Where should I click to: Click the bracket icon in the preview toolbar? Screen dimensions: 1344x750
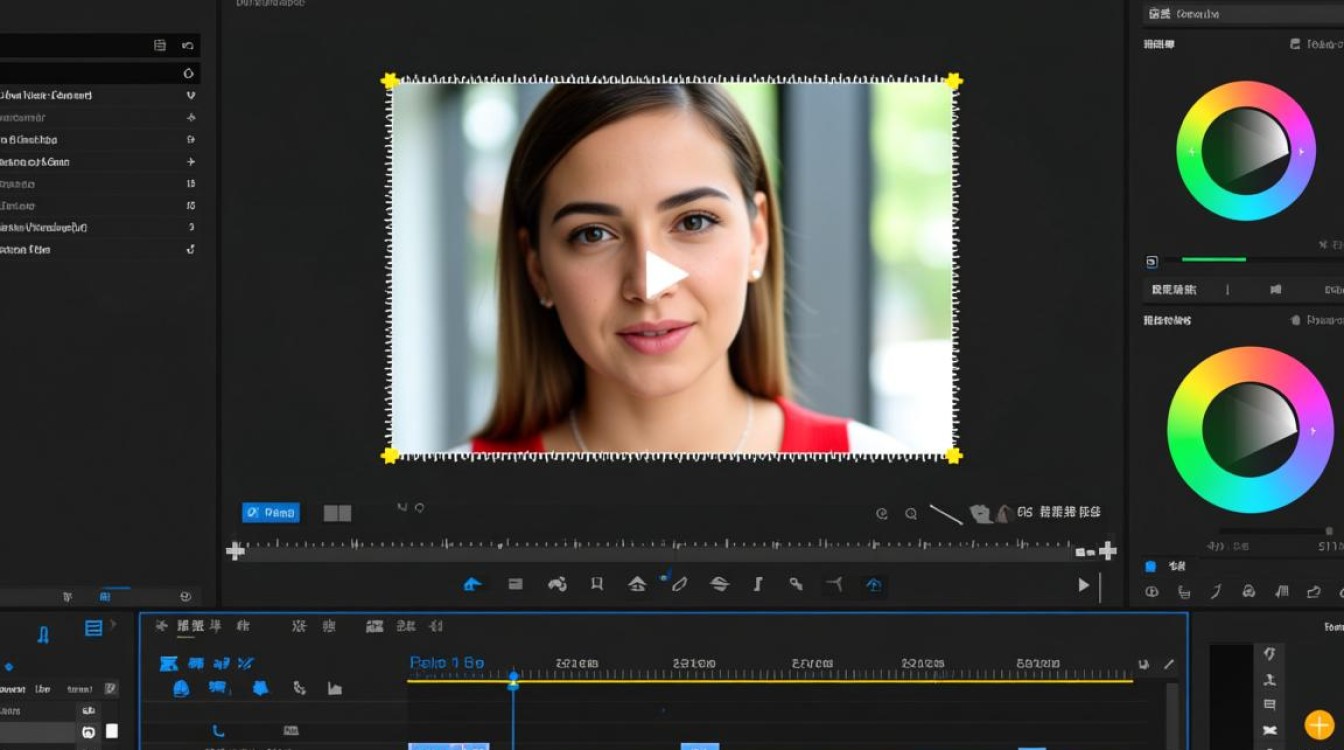coord(758,584)
